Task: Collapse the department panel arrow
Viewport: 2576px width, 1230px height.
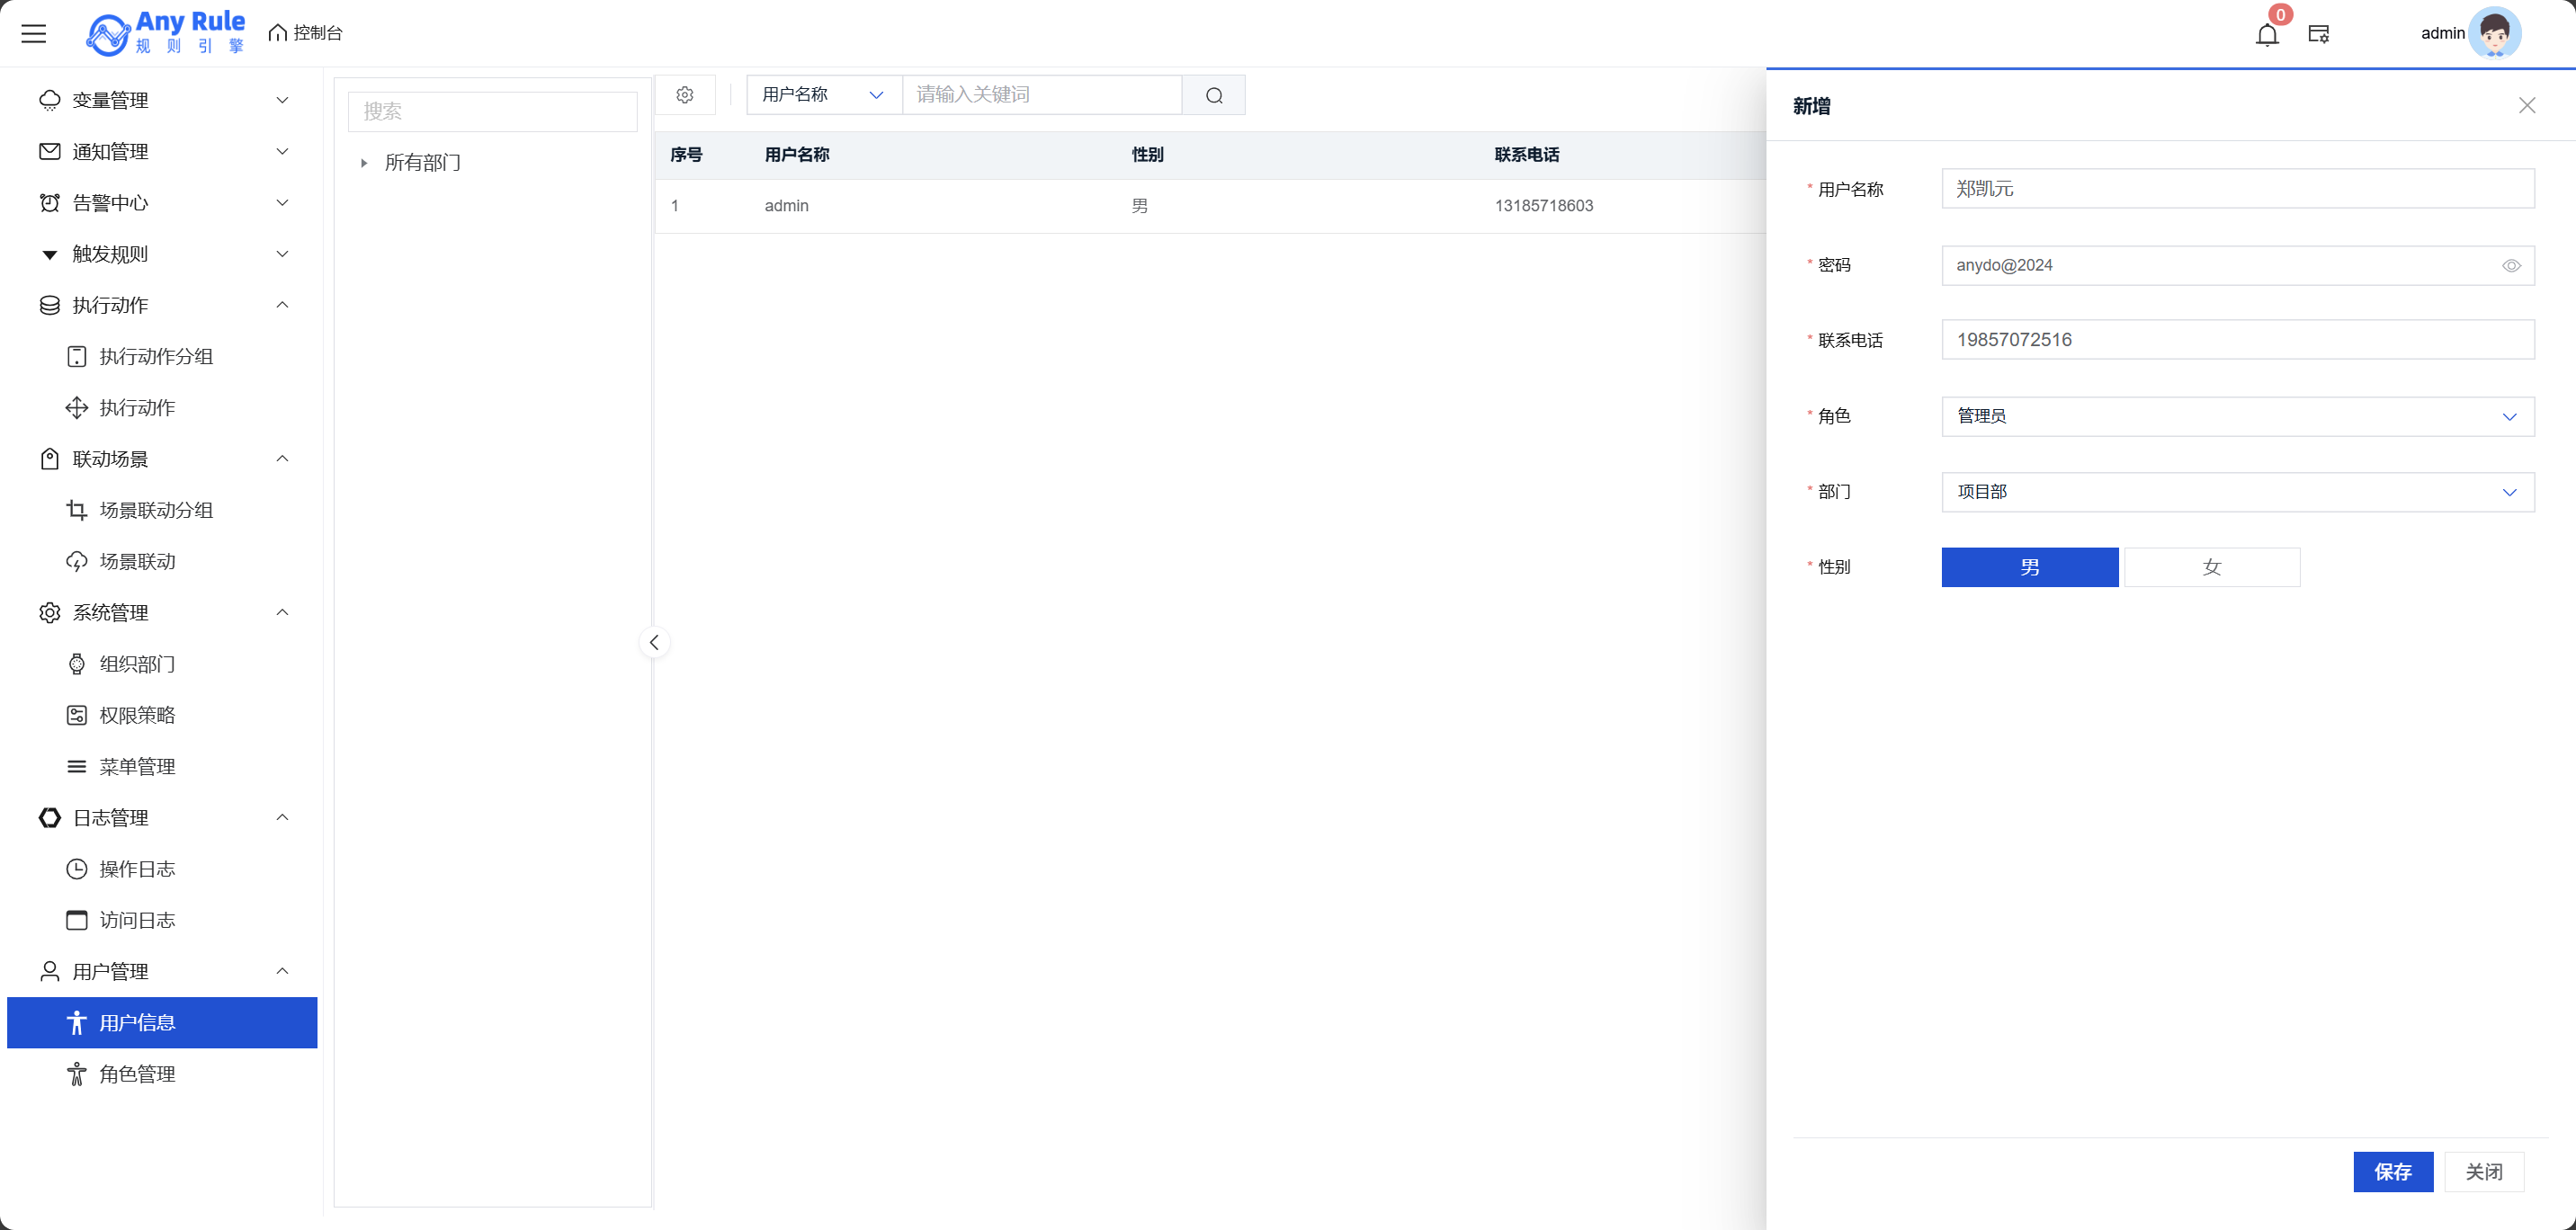Action: (x=654, y=642)
